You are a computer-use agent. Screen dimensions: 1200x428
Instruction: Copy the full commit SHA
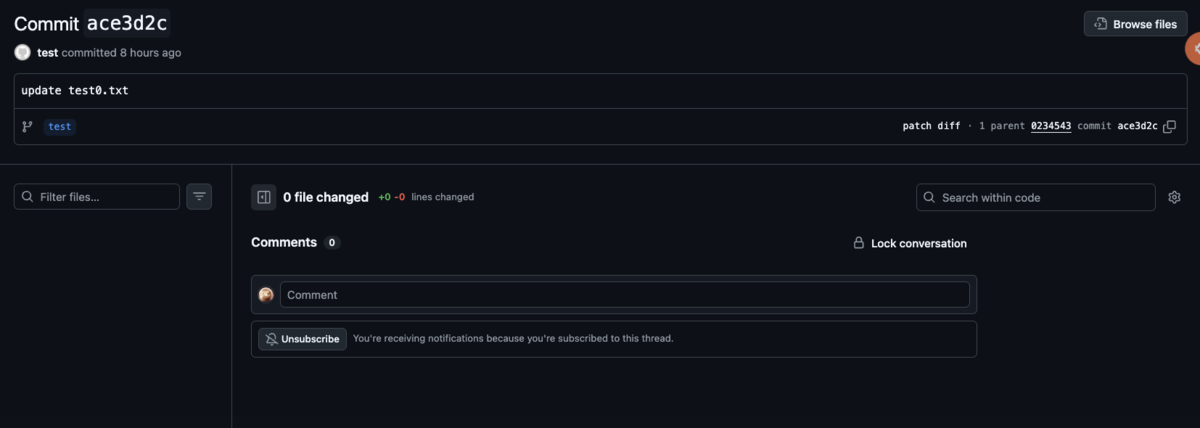[x=1169, y=127]
